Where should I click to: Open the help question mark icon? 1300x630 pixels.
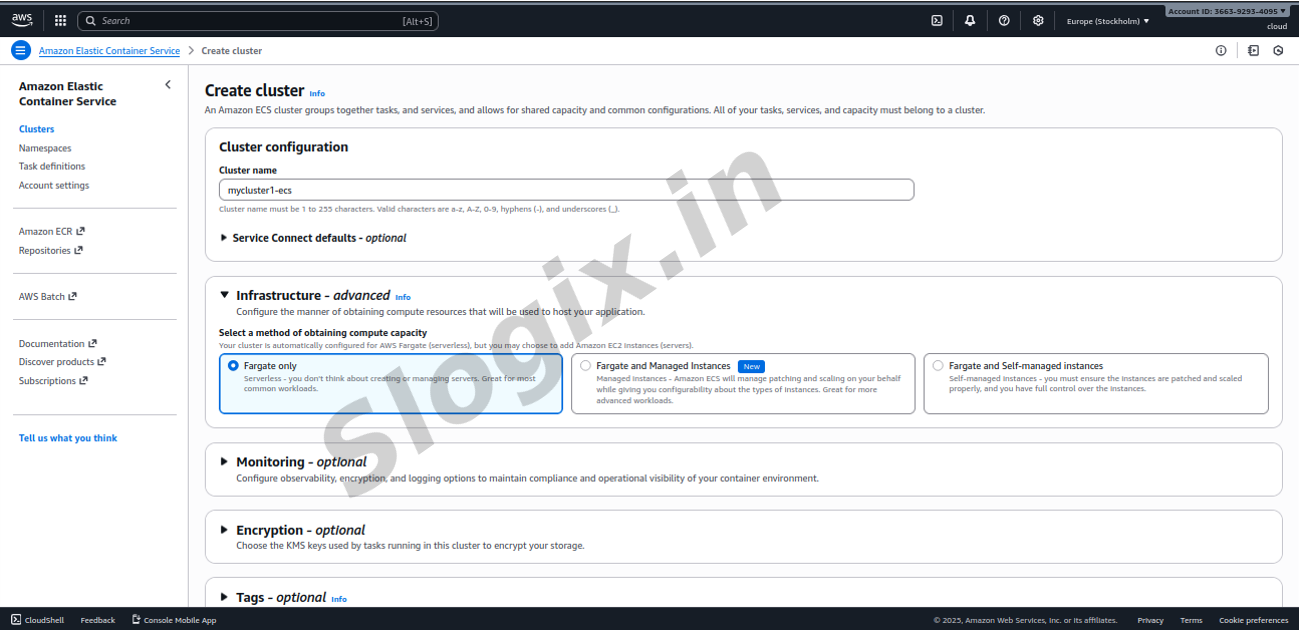pyautogui.click(x=1004, y=20)
